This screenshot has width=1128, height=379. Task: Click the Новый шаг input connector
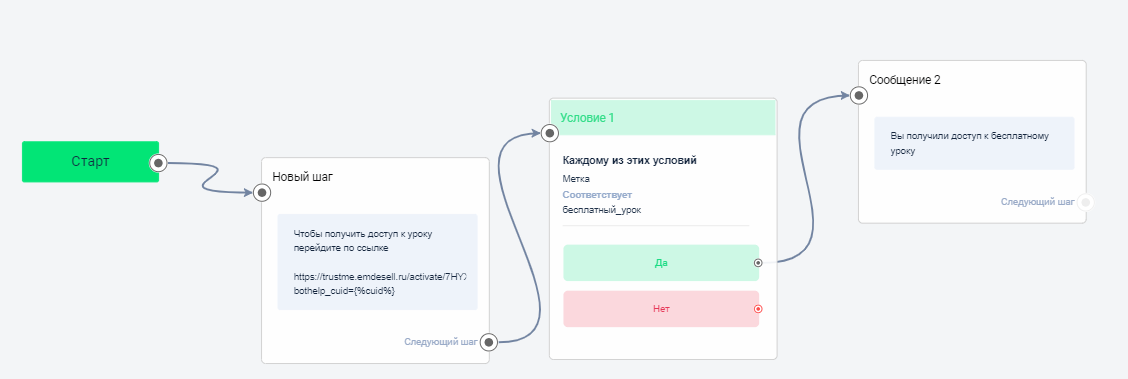tap(263, 192)
